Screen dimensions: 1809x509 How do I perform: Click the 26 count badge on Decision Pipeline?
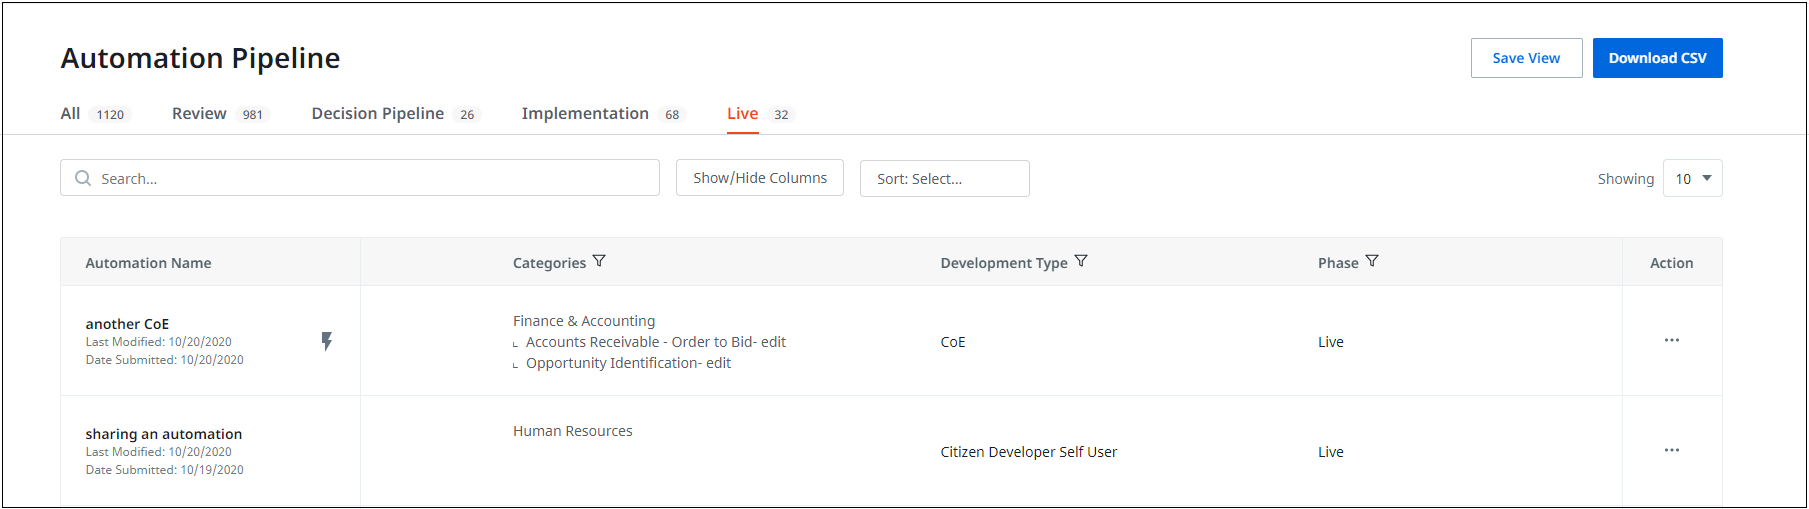[x=467, y=115]
